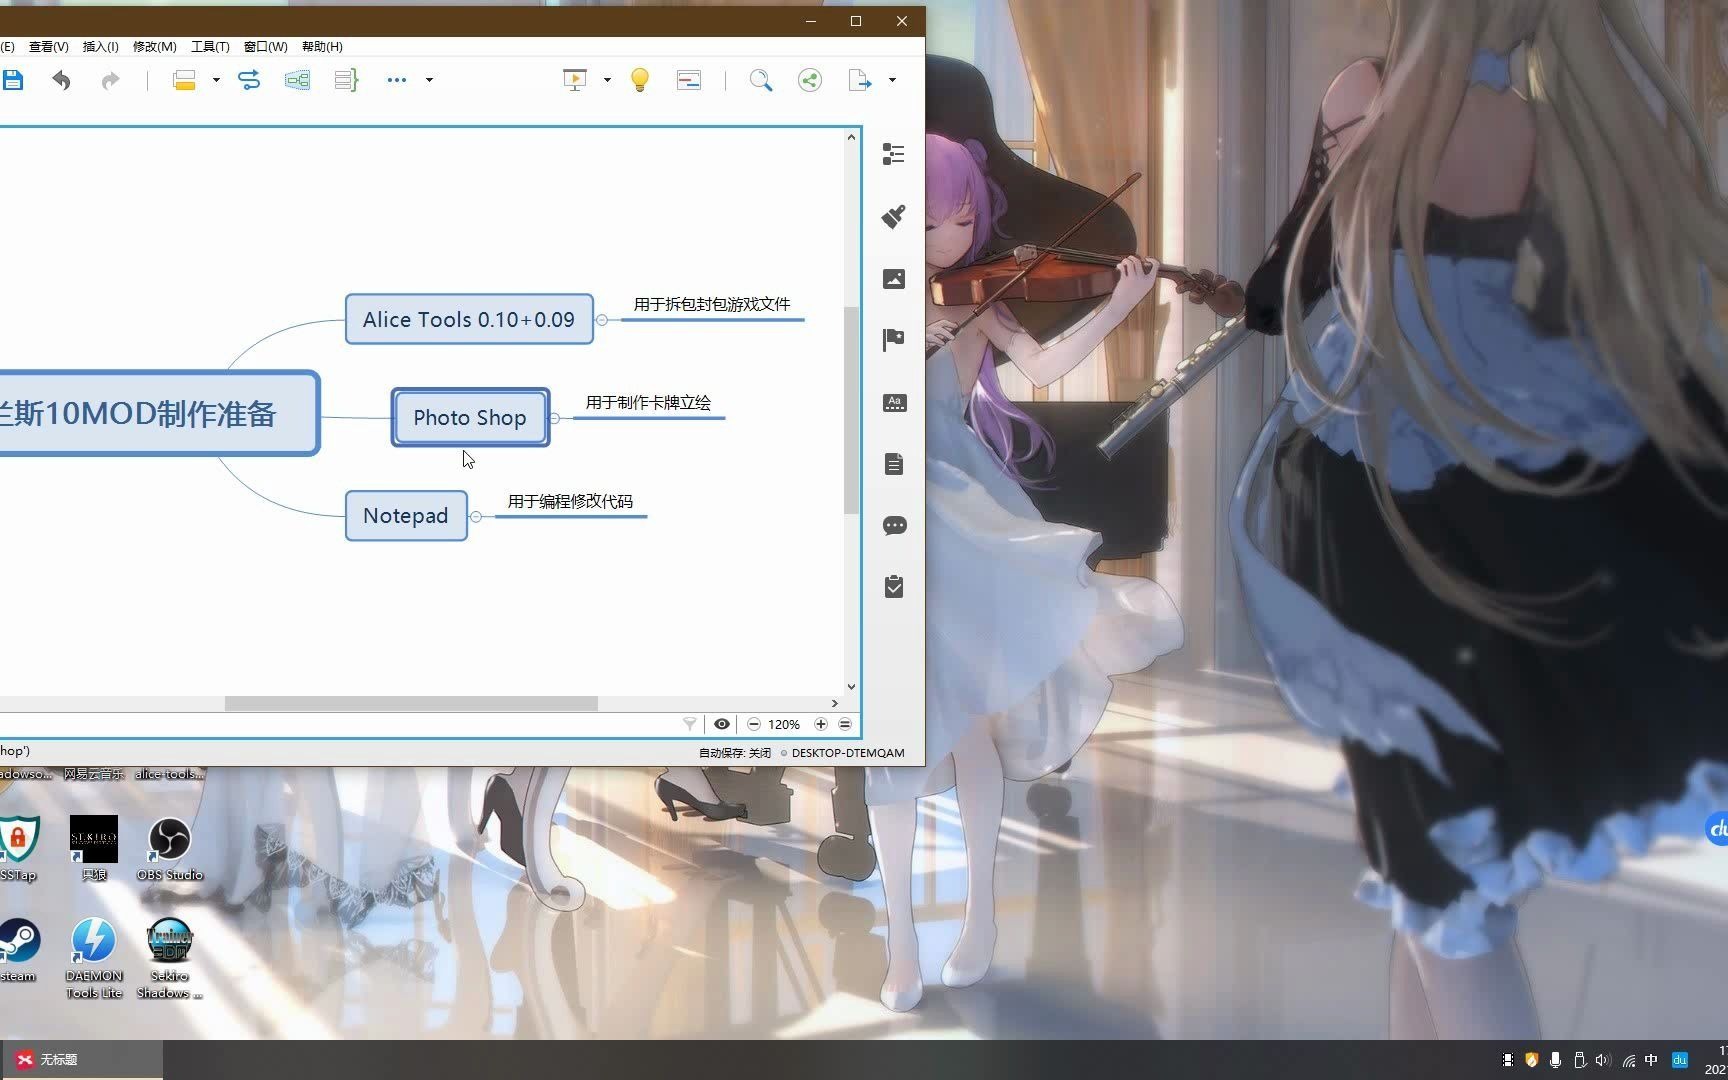The width and height of the screenshot is (1728, 1080).
Task: Add a boundary around the selected topic
Action: coord(297,80)
